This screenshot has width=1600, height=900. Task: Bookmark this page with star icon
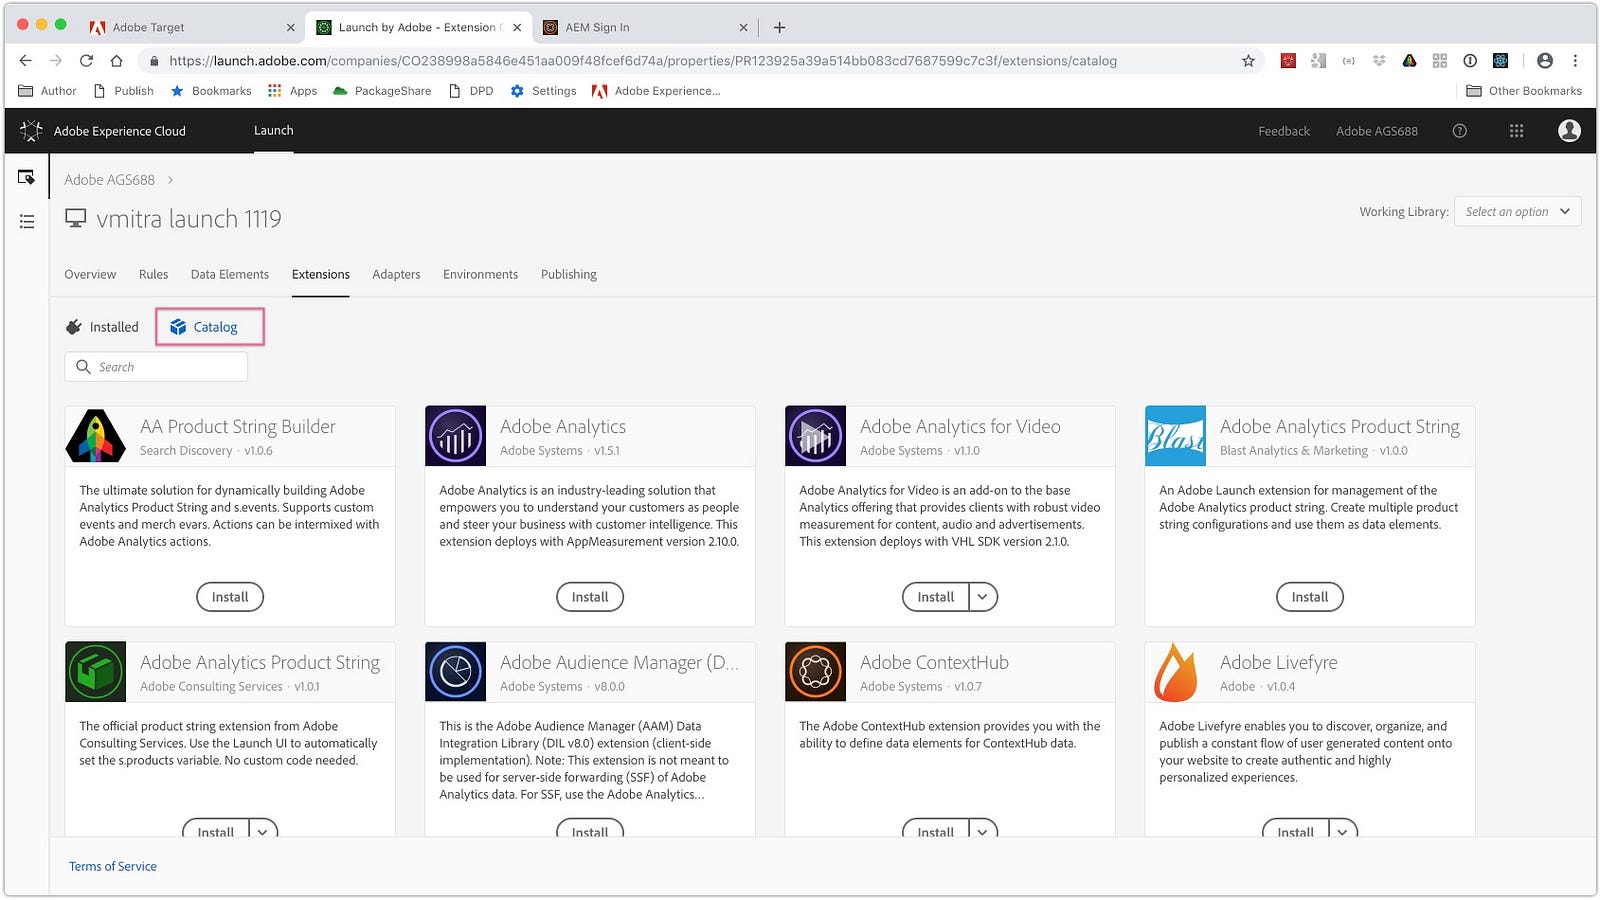tap(1248, 61)
